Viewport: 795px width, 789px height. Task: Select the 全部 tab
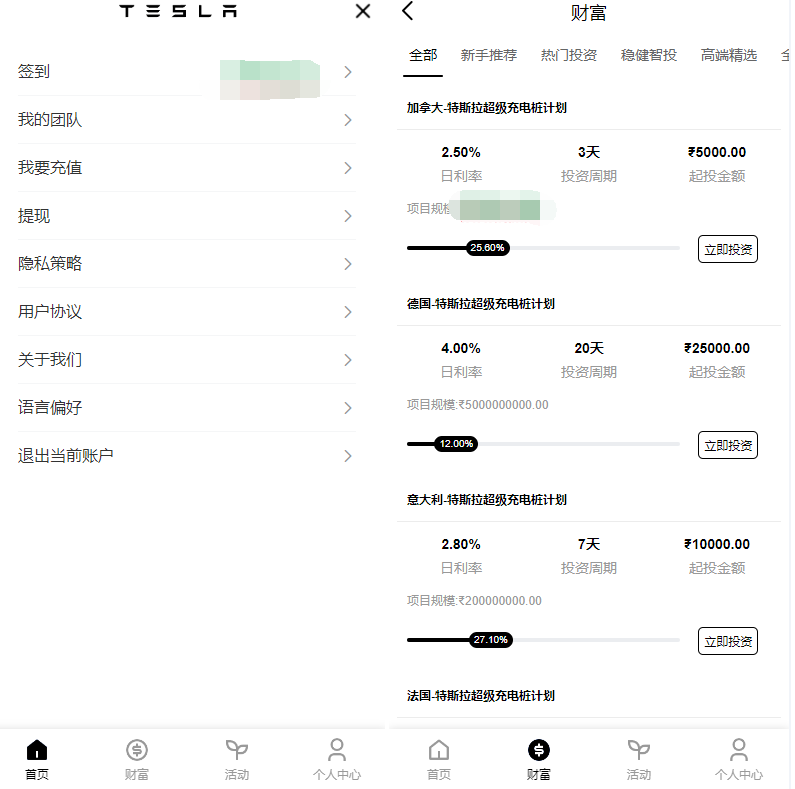tap(423, 55)
